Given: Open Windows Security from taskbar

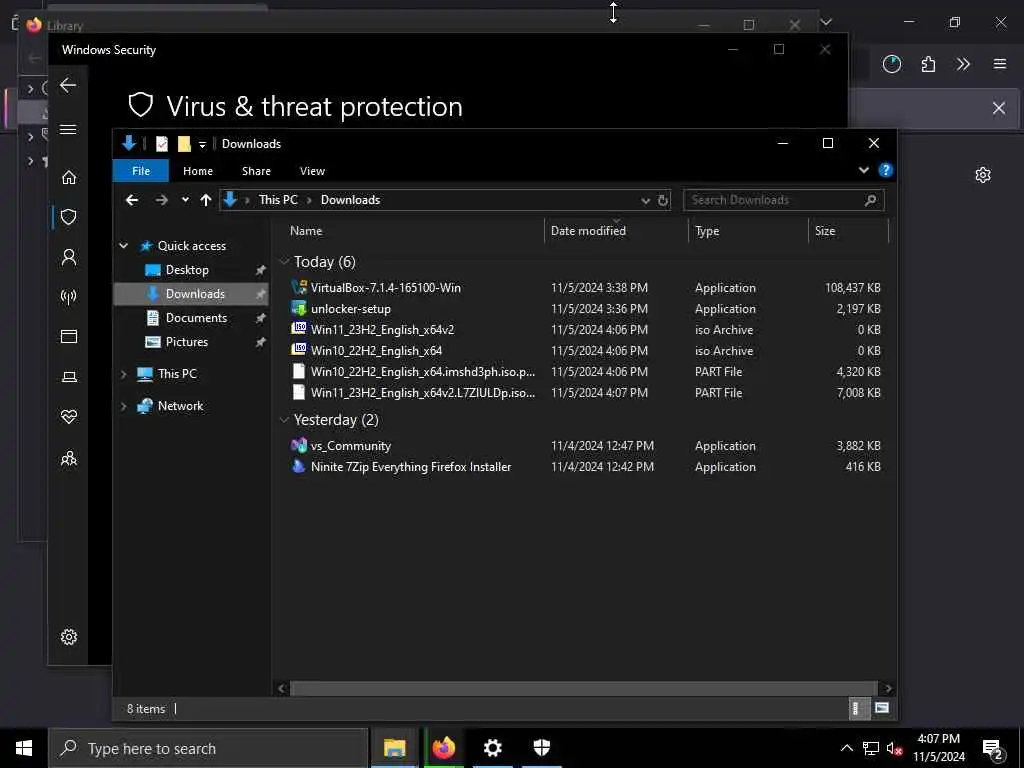Looking at the screenshot, I should pos(541,748).
